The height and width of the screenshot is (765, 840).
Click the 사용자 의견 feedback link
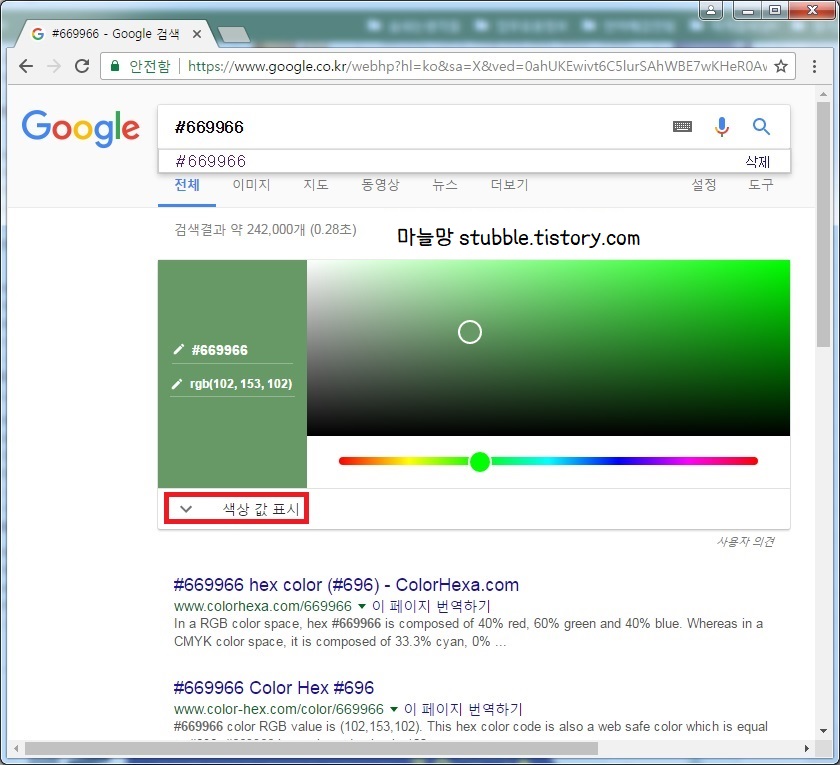(745, 542)
